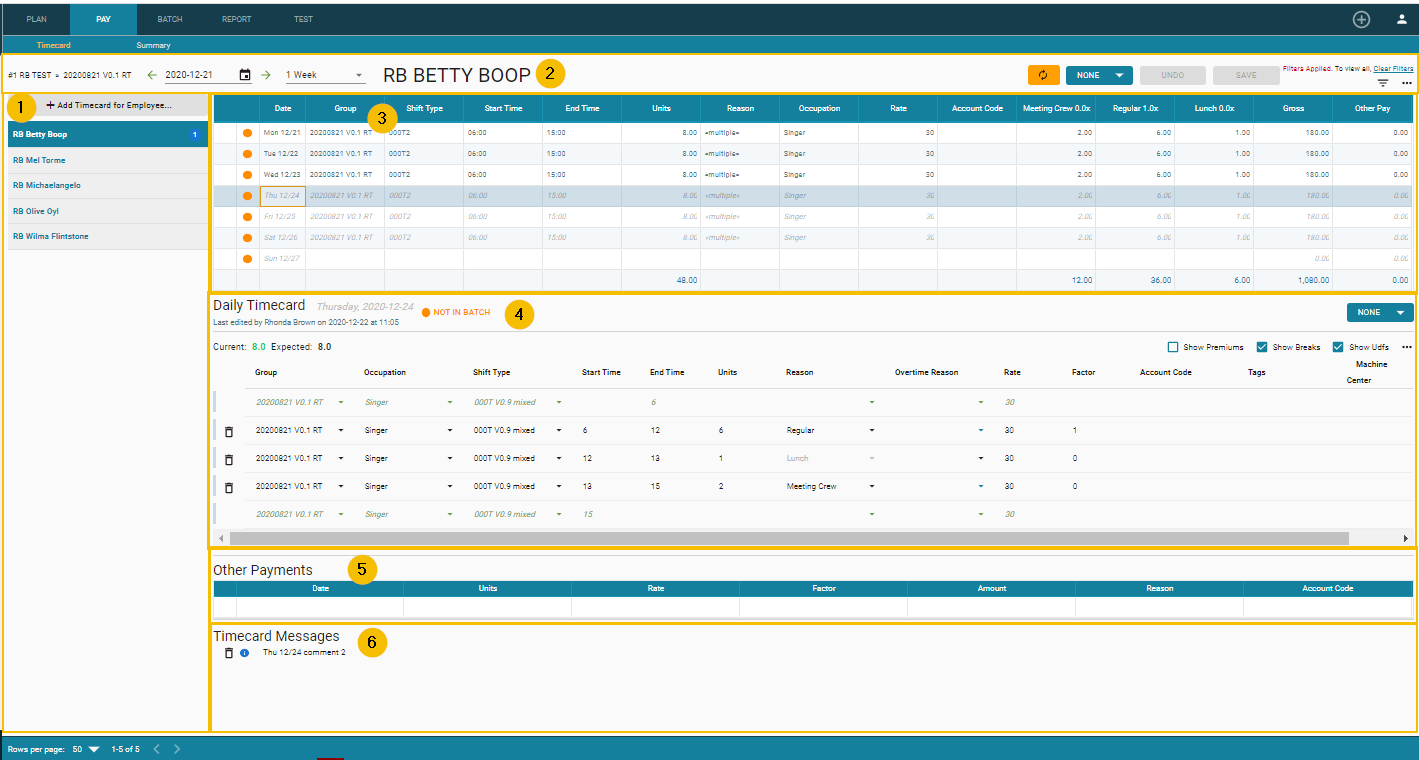Click the add (plus circle) icon in top bar

(1361, 19)
